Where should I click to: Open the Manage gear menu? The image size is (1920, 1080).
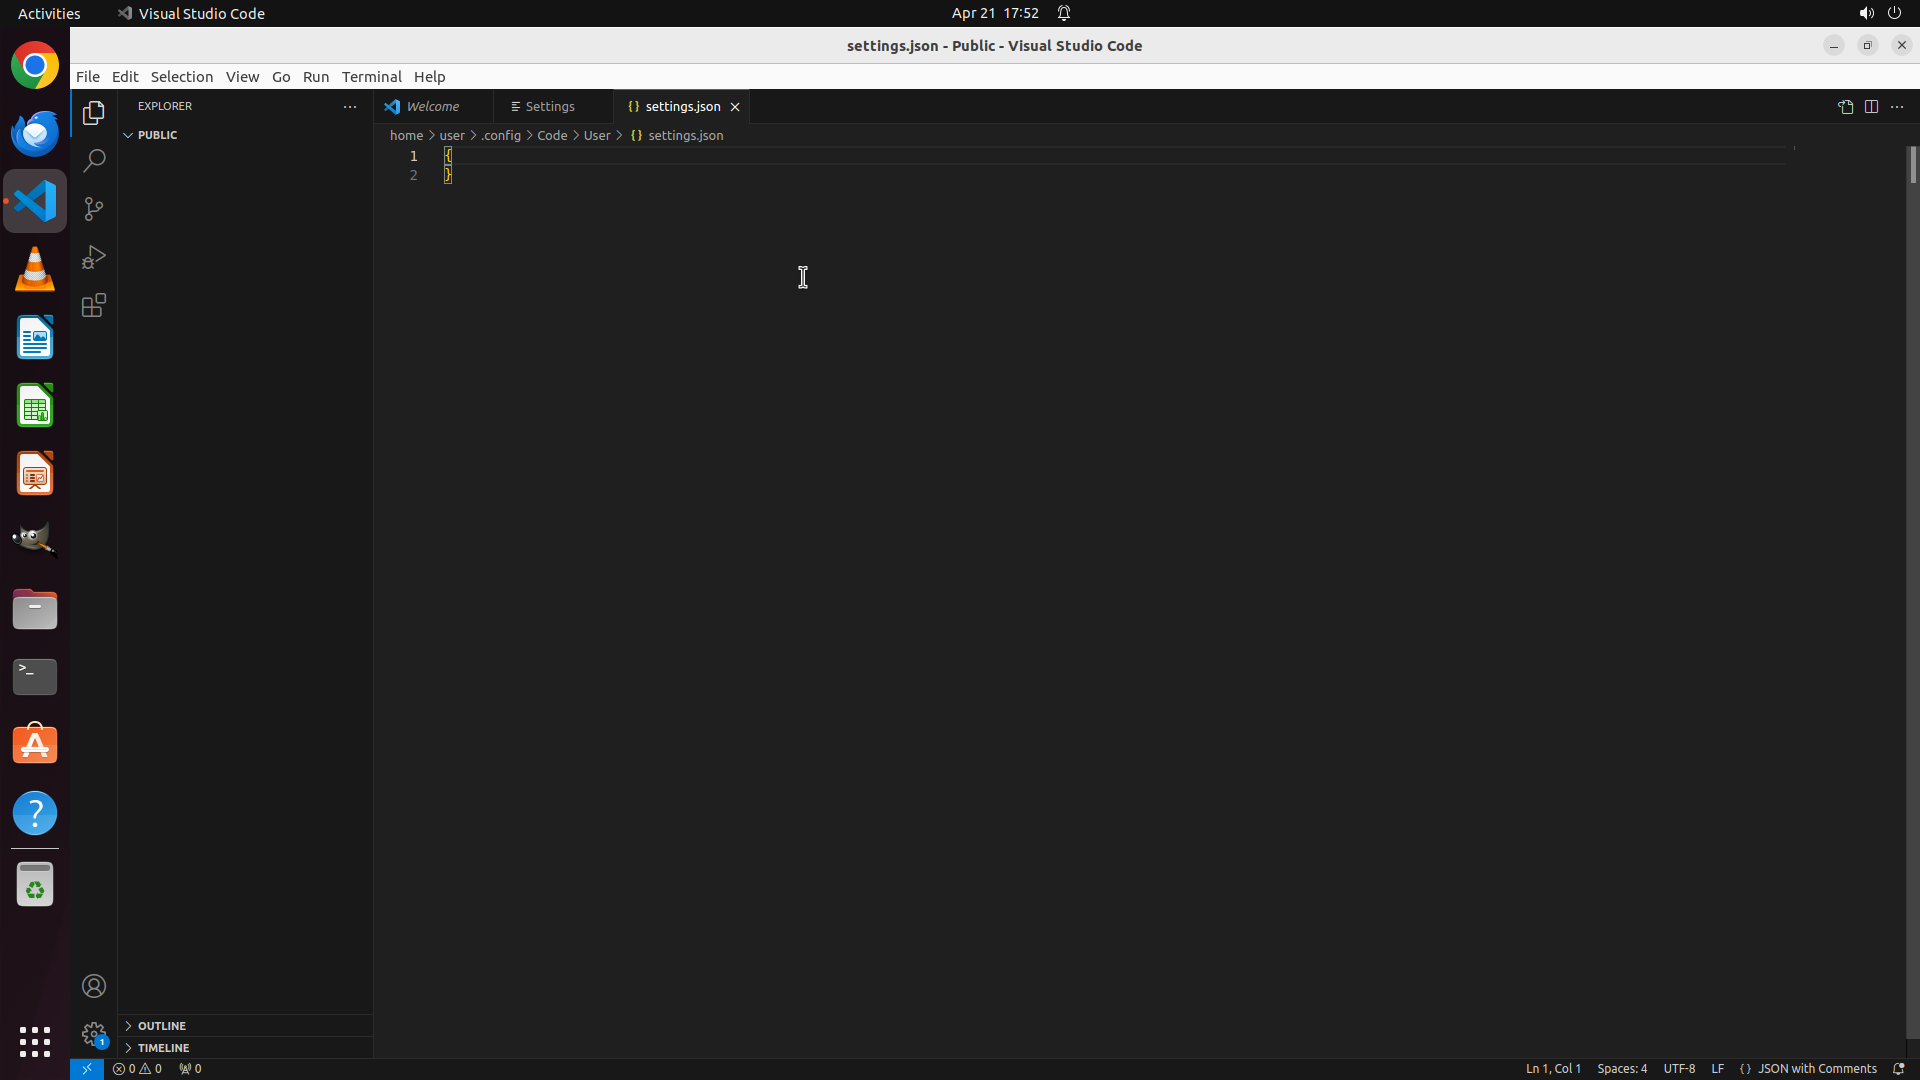94,1034
